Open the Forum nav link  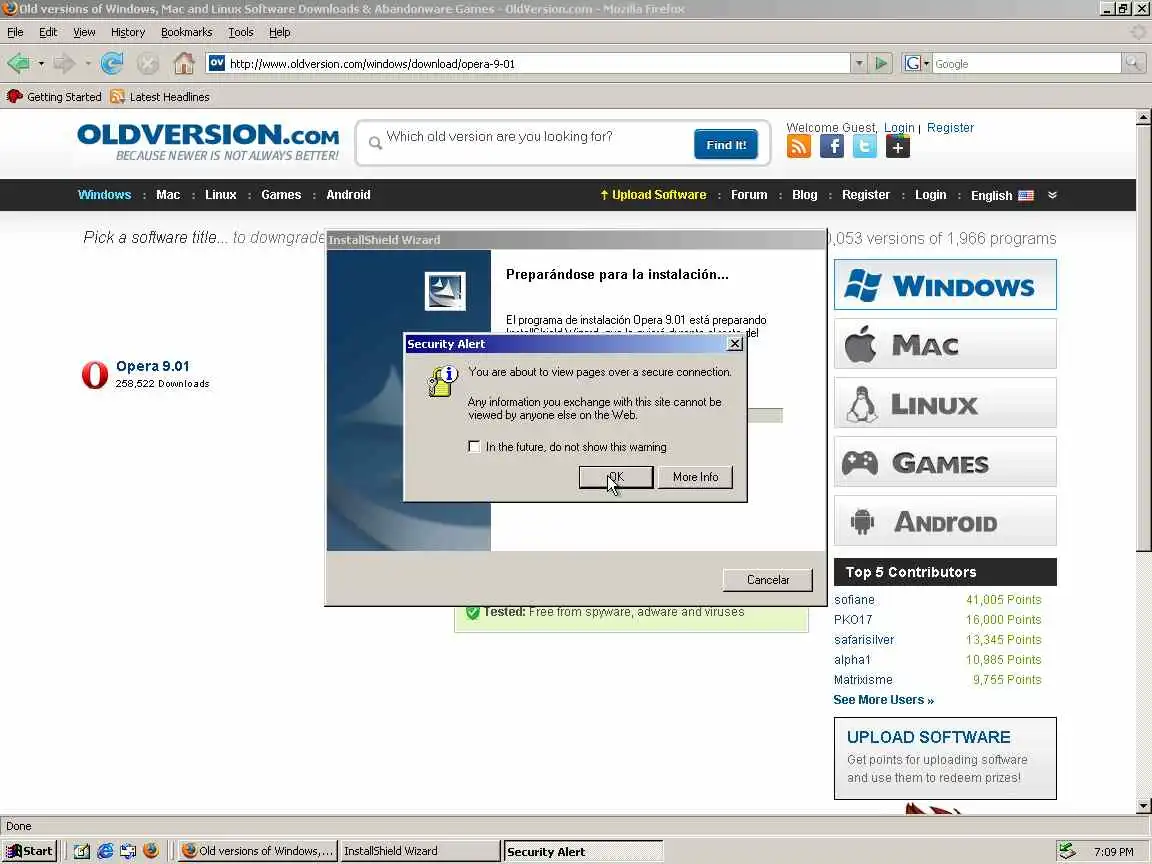pyautogui.click(x=749, y=195)
